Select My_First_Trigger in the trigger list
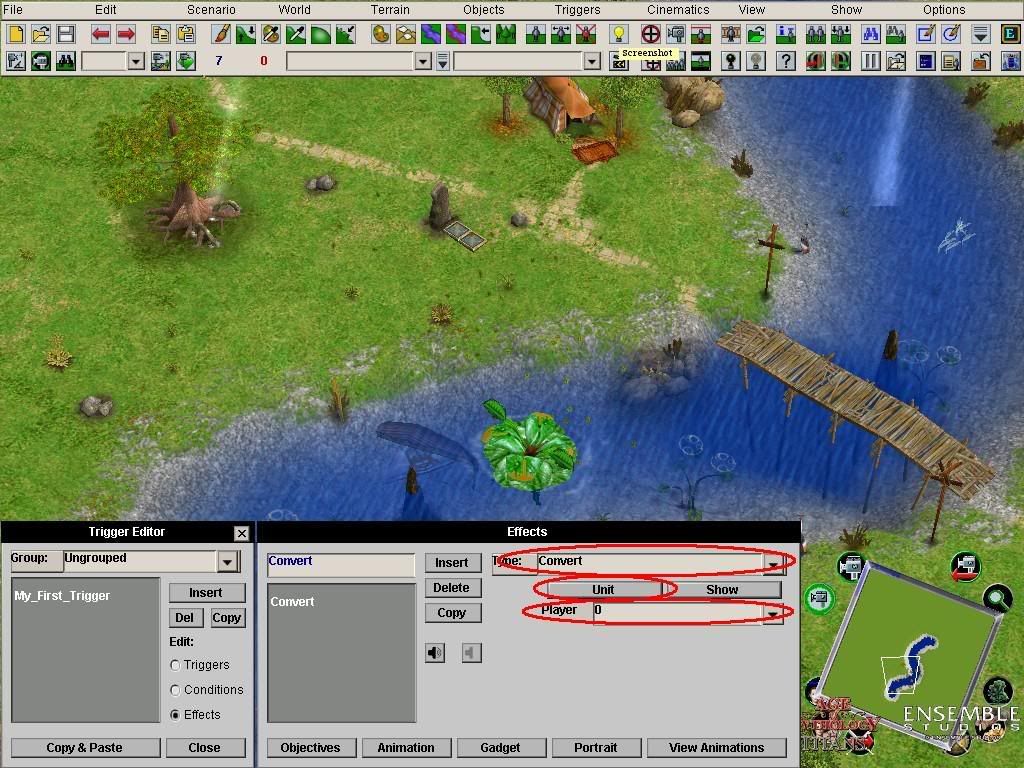 pos(62,596)
